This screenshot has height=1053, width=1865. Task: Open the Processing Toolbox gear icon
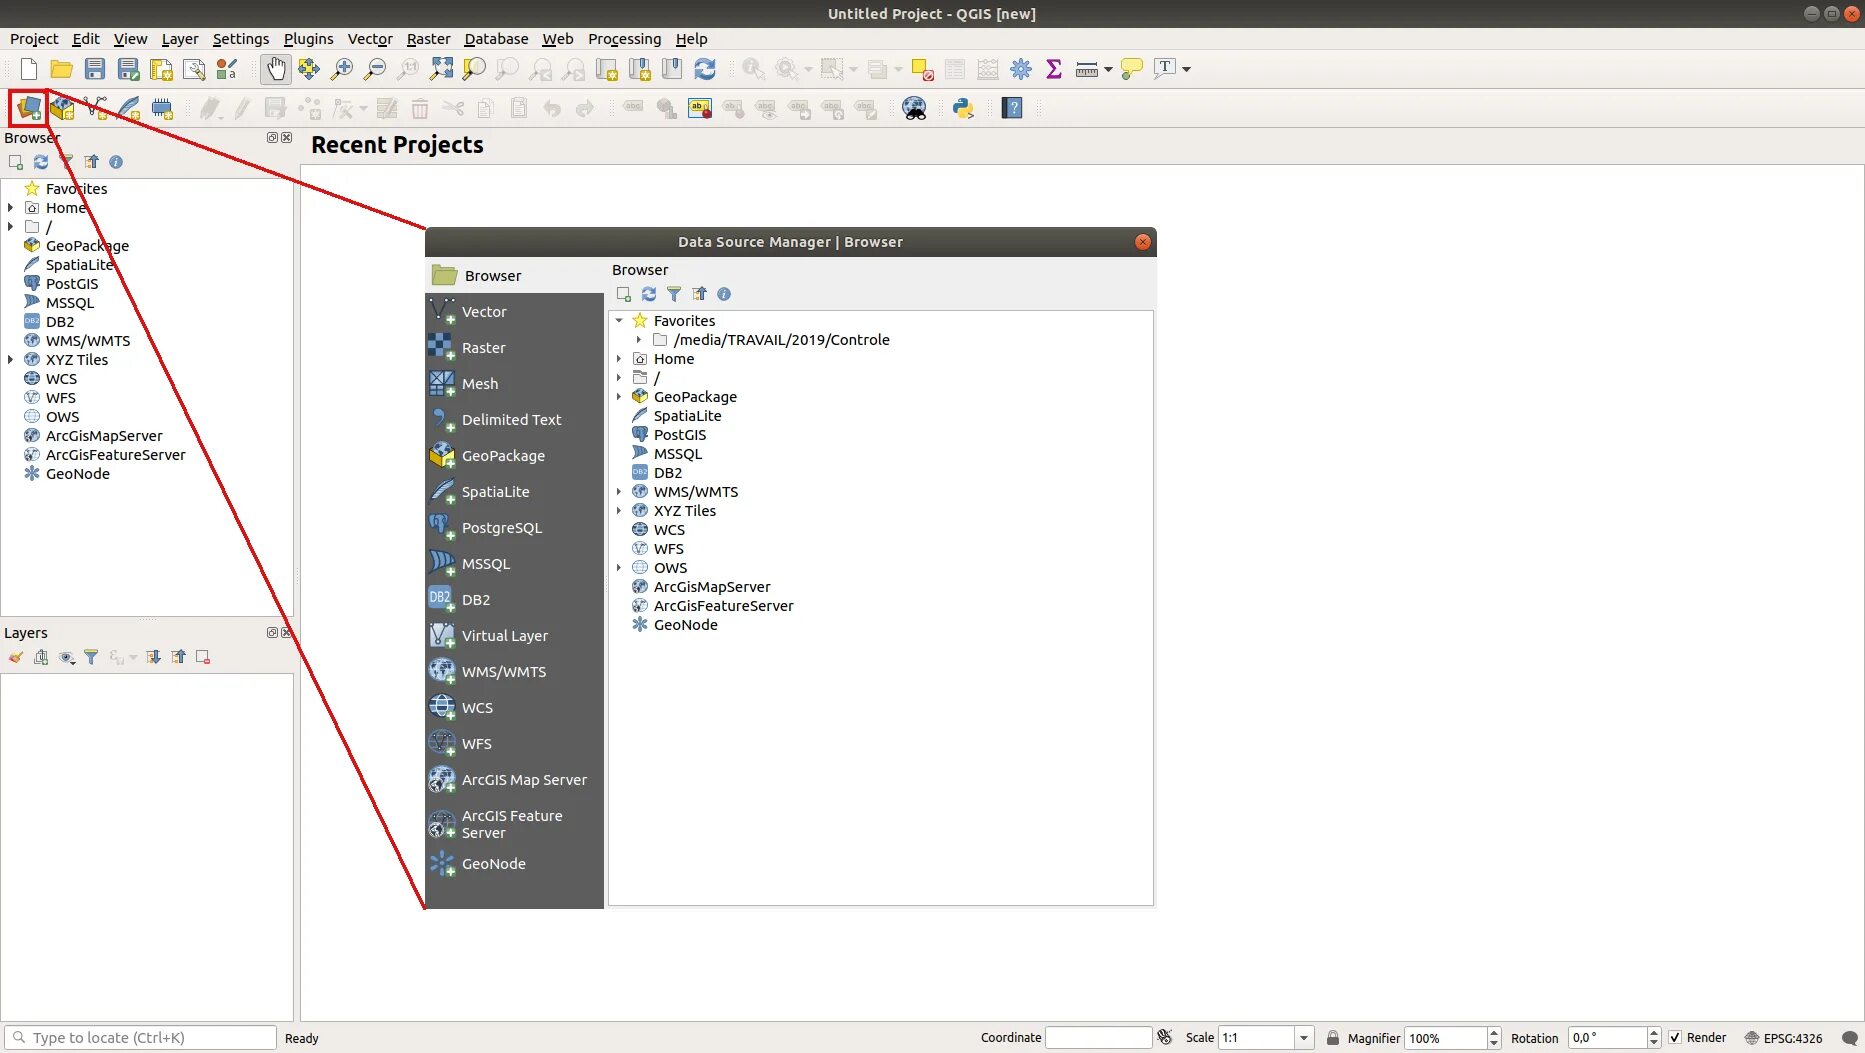pos(1021,69)
